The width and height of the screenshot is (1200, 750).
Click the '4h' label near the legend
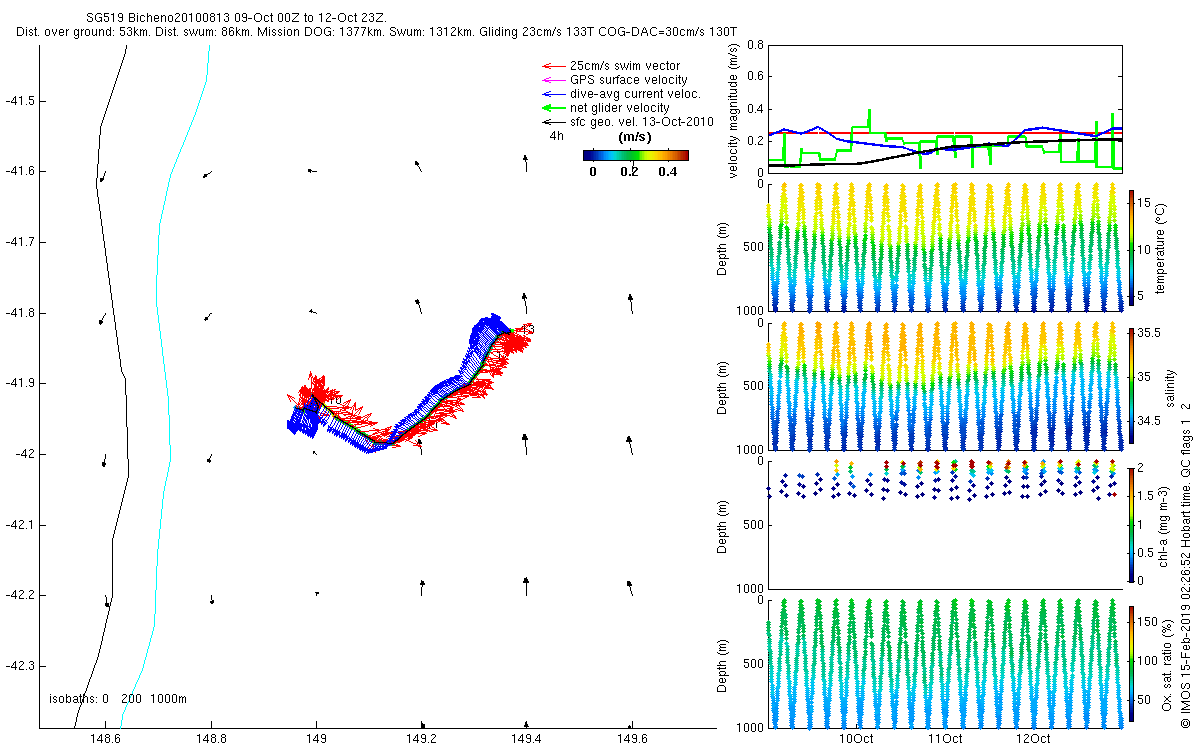pyautogui.click(x=557, y=136)
